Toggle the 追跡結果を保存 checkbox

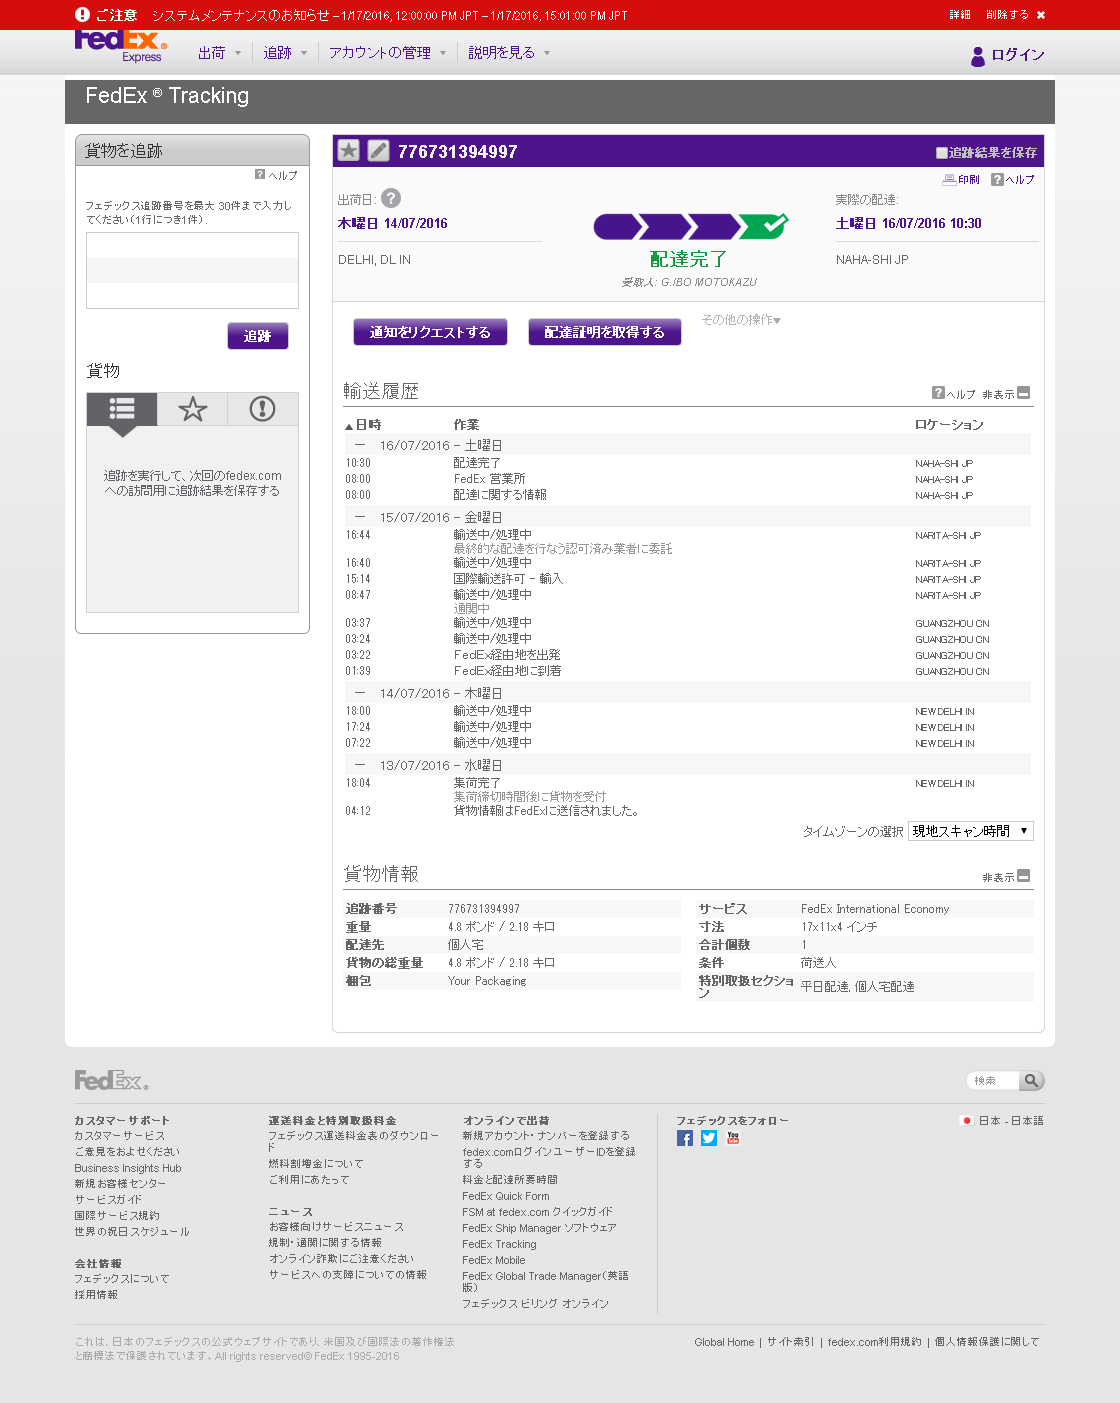942,153
